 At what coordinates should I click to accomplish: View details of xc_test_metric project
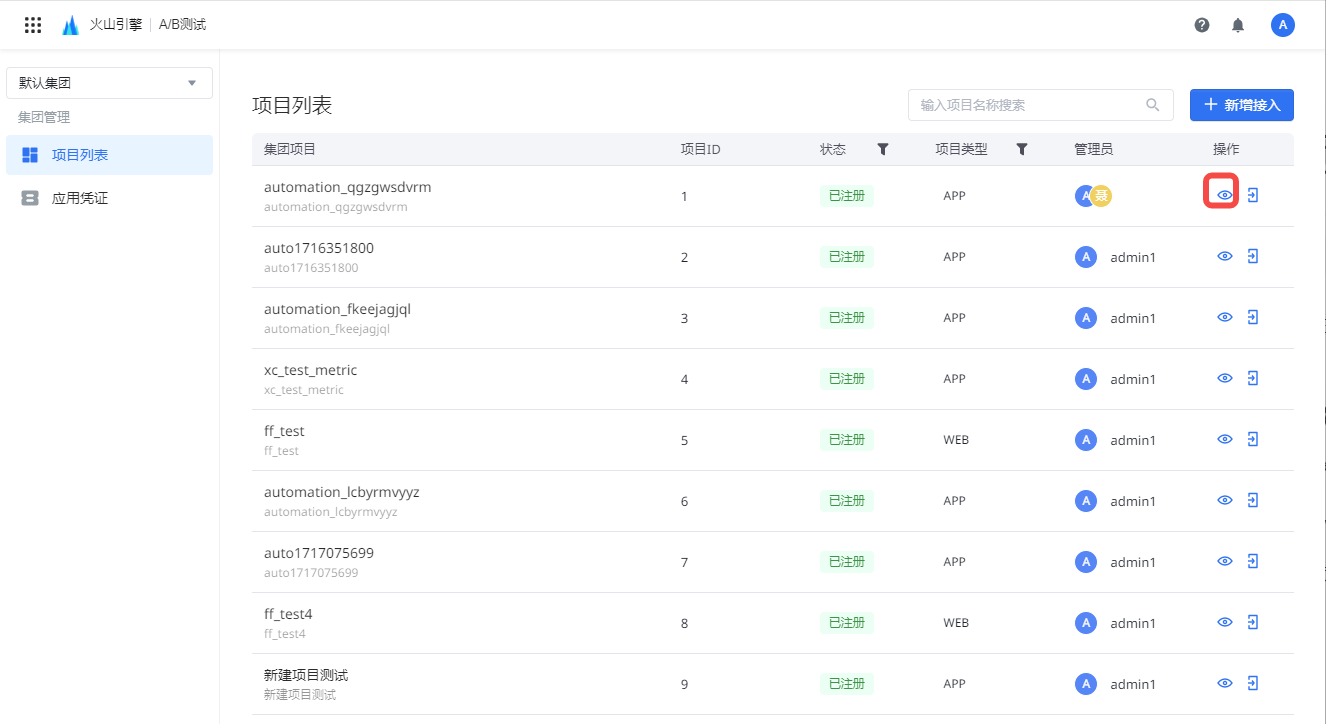point(1224,378)
